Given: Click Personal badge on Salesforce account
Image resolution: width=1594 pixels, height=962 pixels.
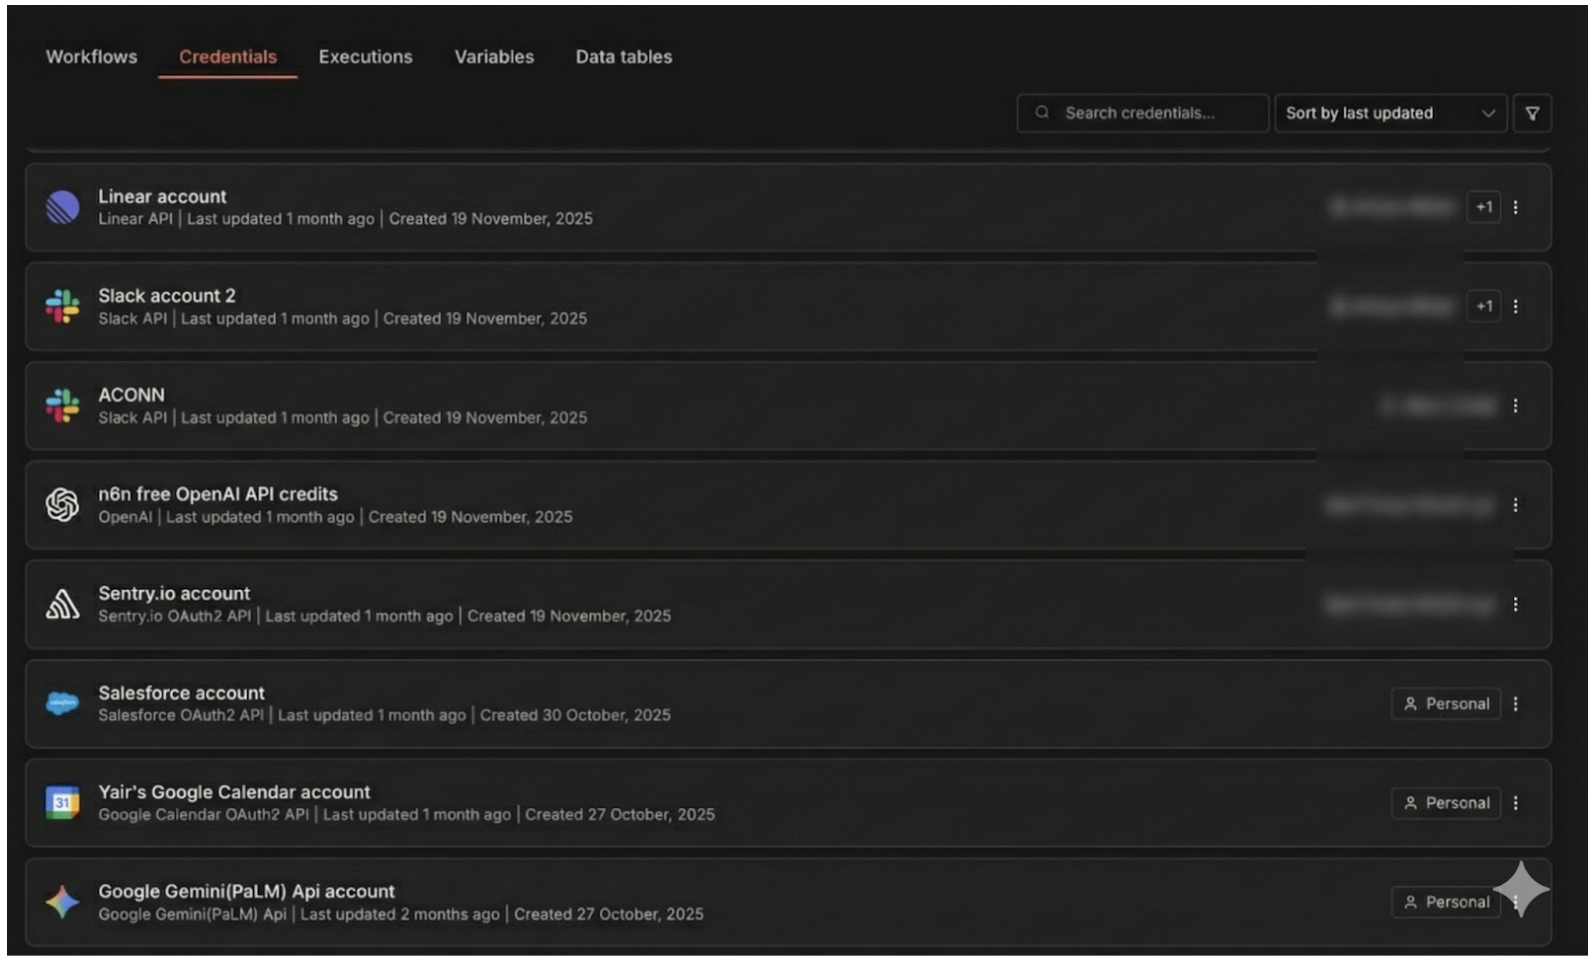Looking at the screenshot, I should (1446, 703).
